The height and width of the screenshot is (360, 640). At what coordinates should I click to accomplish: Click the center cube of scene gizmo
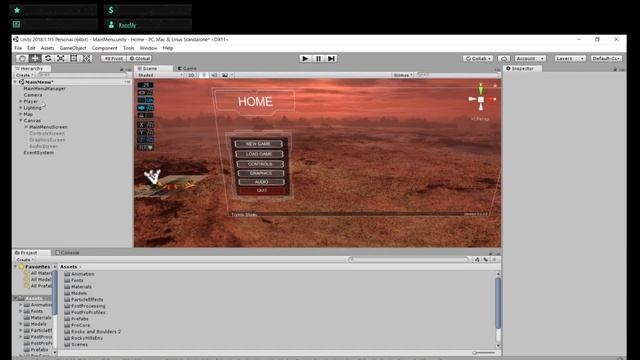pos(481,100)
